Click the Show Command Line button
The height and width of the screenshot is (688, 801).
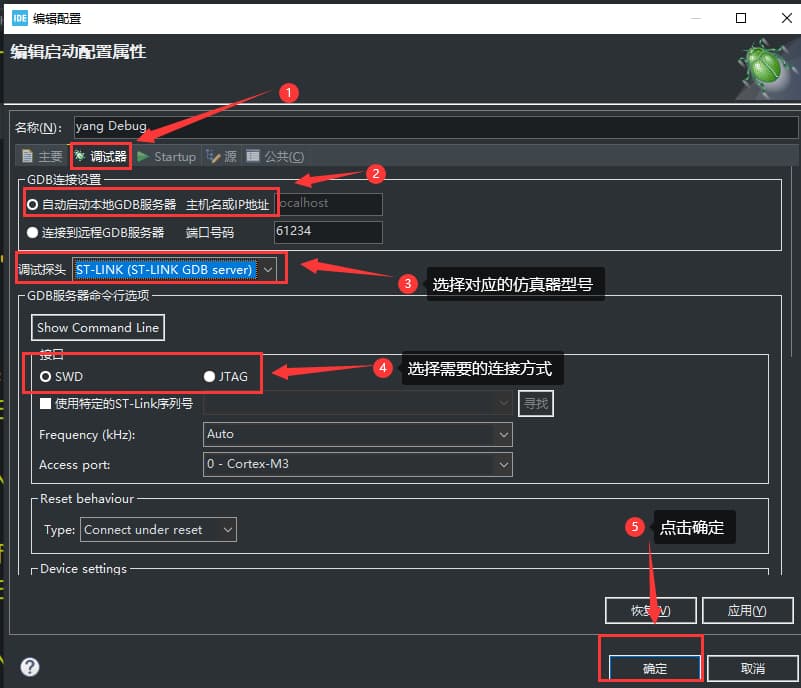[x=98, y=328]
